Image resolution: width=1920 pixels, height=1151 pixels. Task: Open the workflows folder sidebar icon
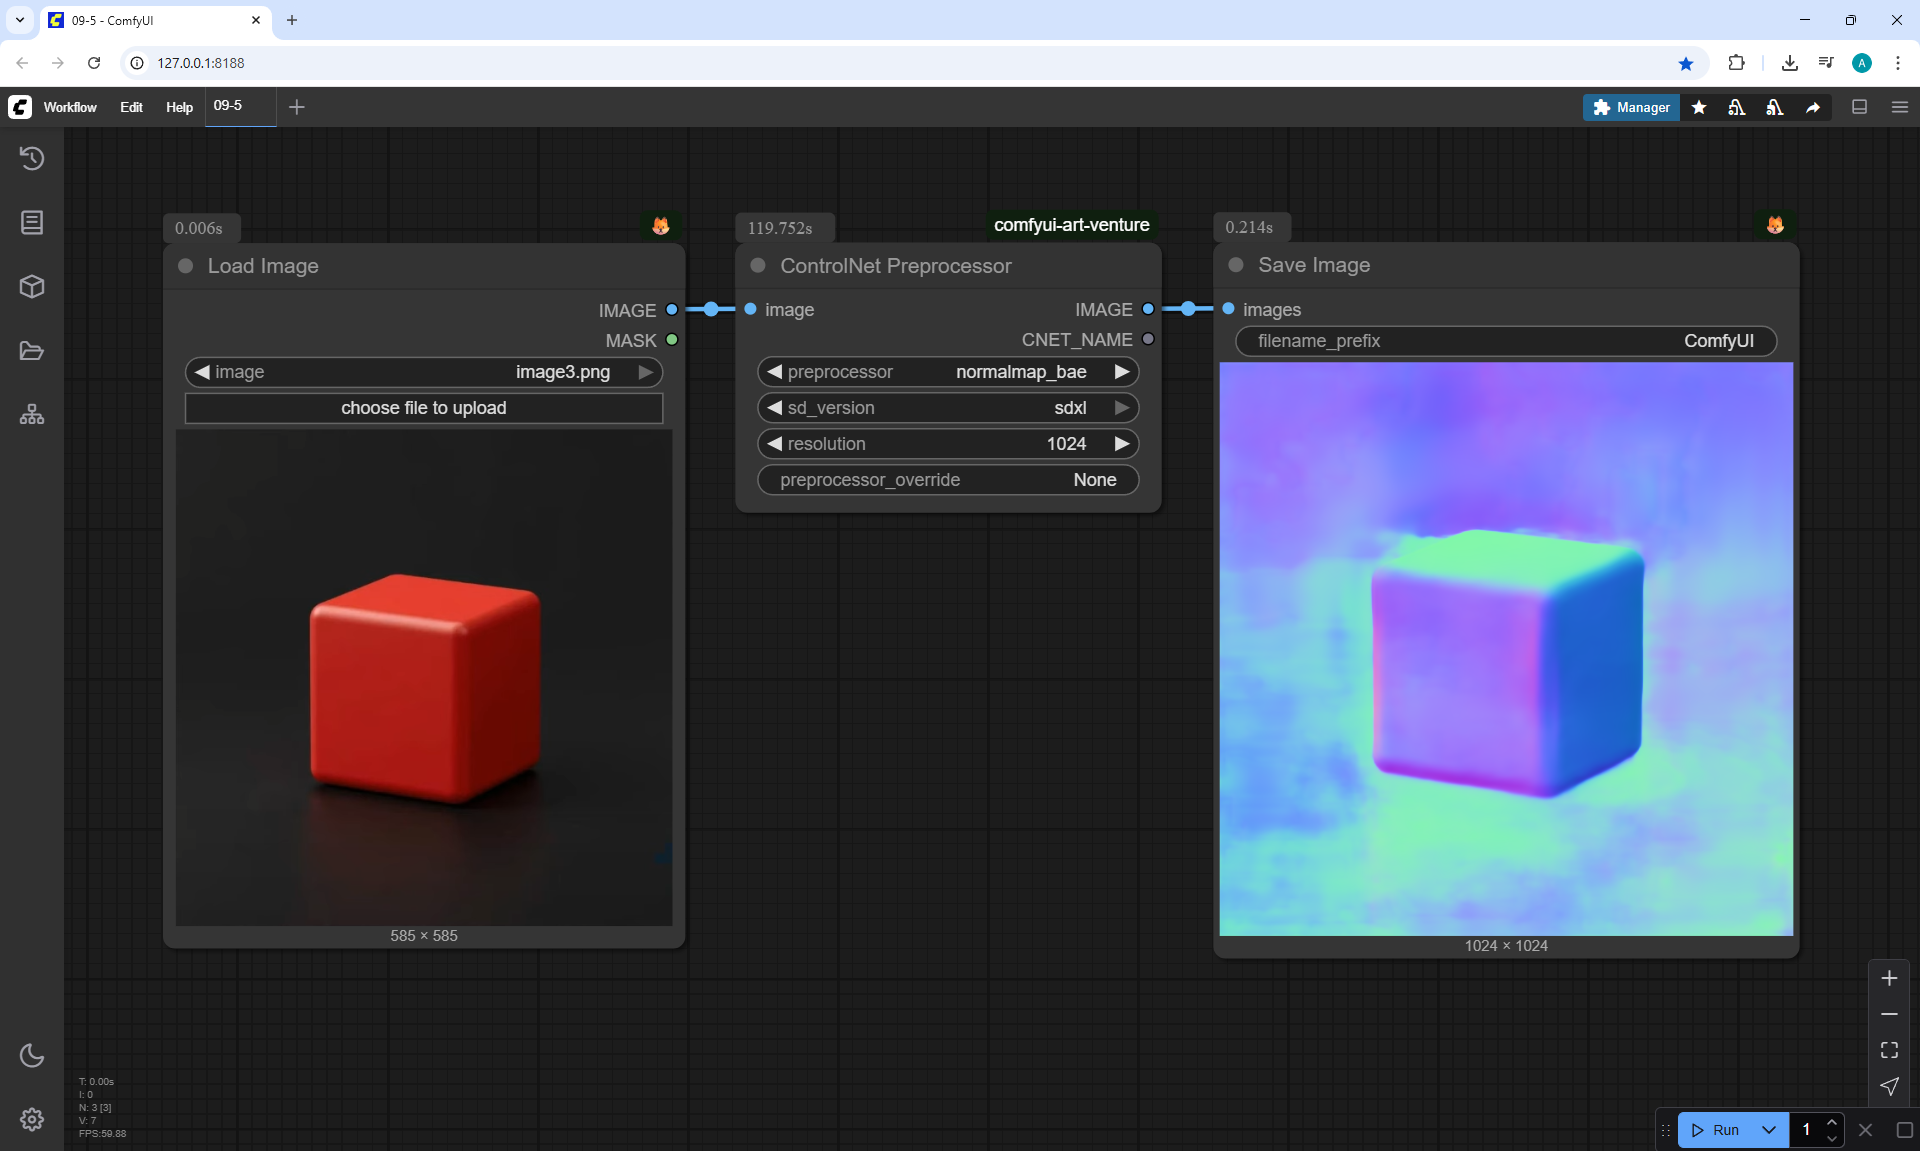point(32,351)
